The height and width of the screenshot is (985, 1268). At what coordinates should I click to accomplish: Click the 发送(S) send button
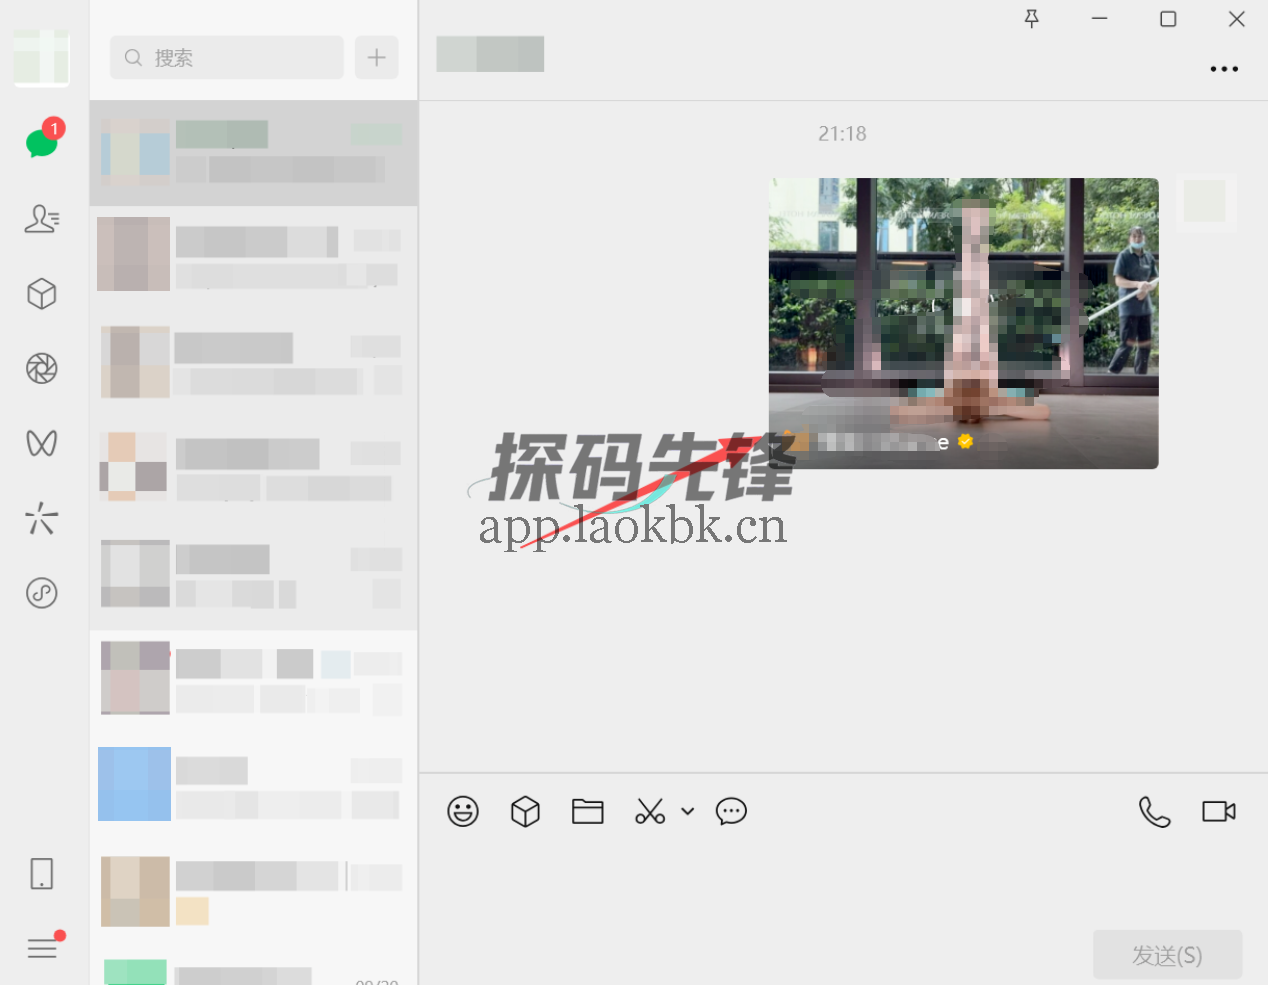point(1167,954)
